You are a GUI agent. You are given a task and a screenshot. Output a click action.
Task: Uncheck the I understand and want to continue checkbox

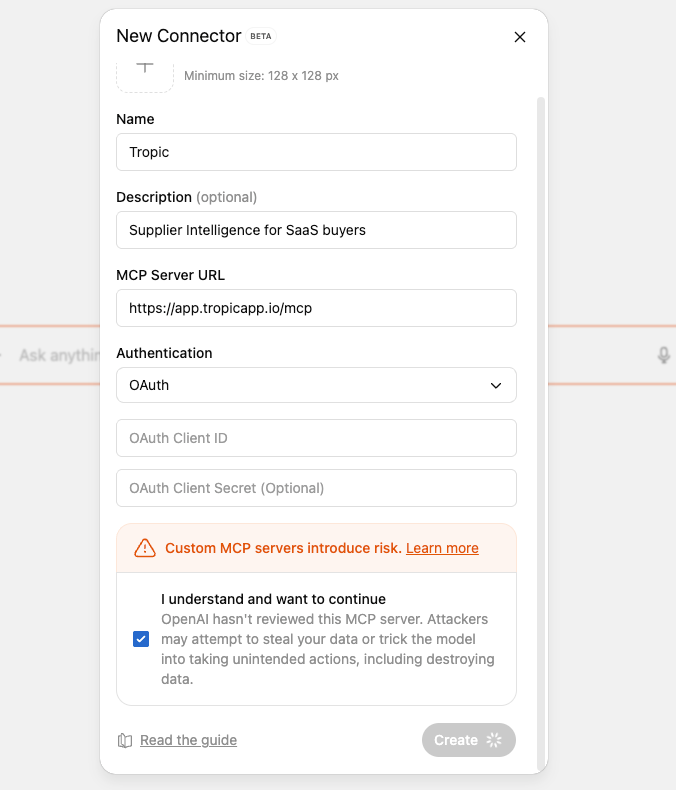click(x=141, y=639)
